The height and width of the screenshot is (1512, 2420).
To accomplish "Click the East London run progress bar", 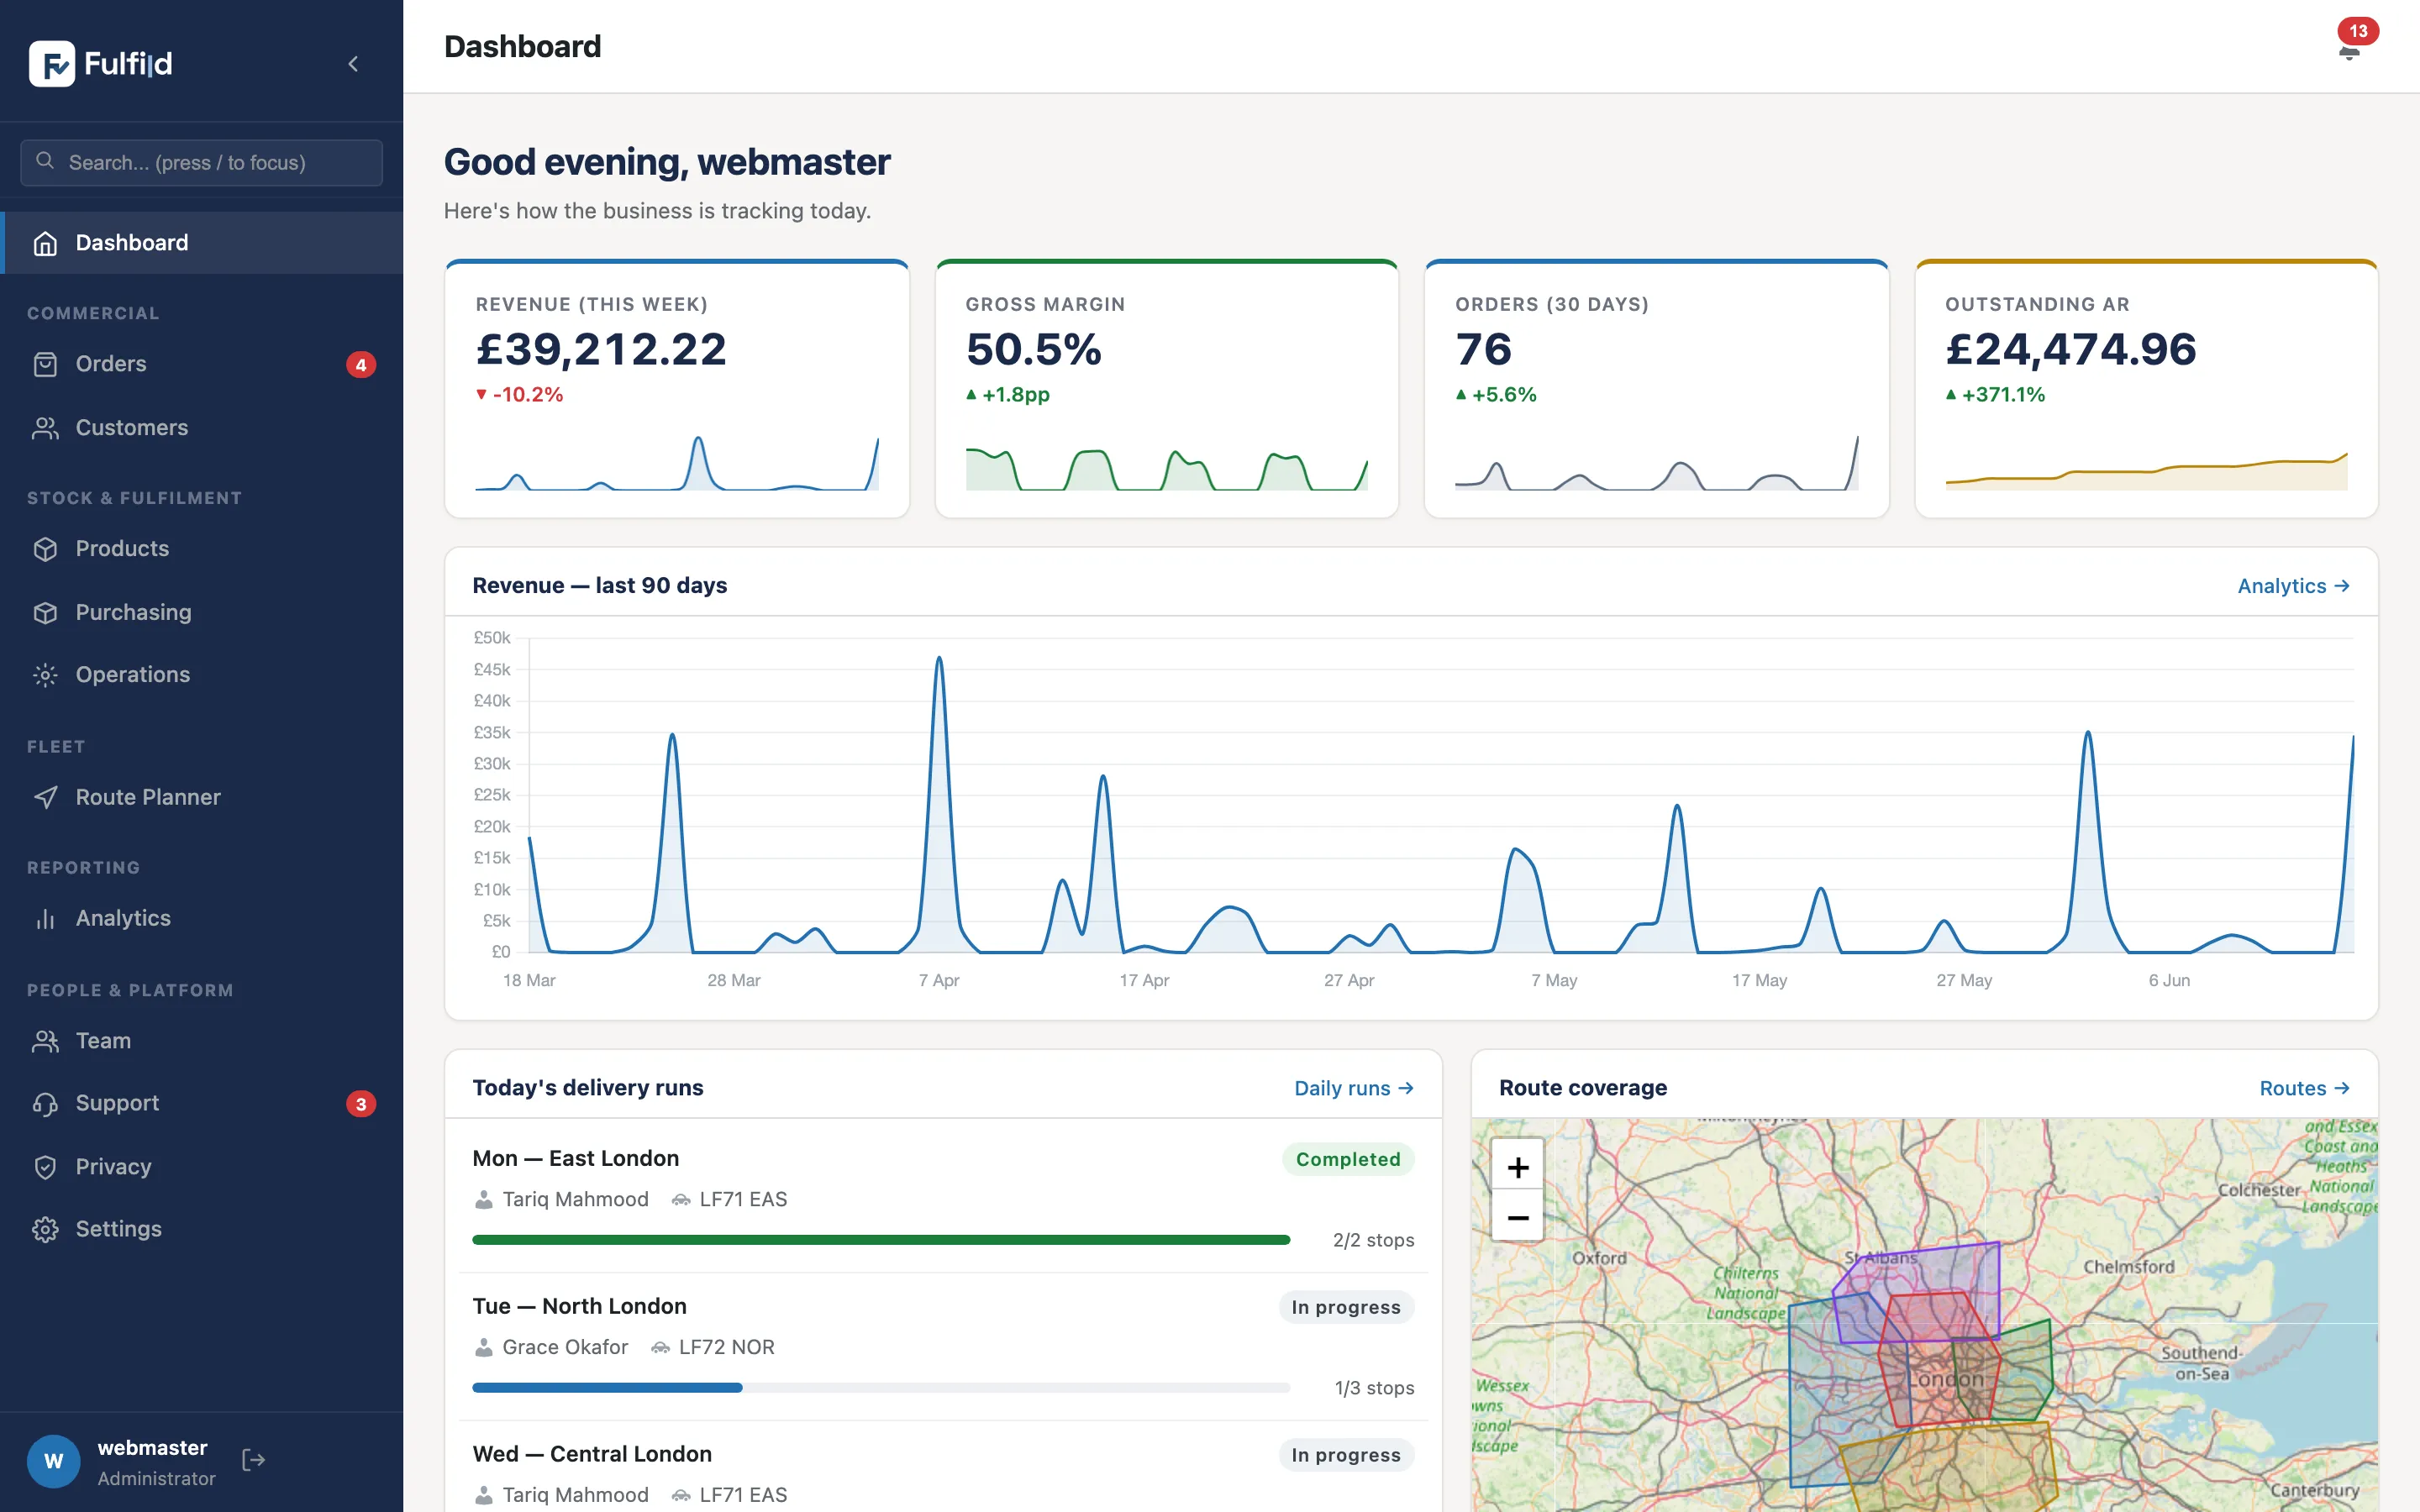I will click(881, 1240).
